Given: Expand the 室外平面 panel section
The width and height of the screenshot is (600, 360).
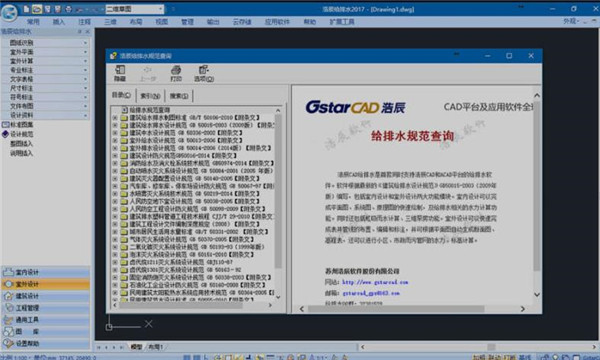Looking at the screenshot, I should click(x=45, y=52).
